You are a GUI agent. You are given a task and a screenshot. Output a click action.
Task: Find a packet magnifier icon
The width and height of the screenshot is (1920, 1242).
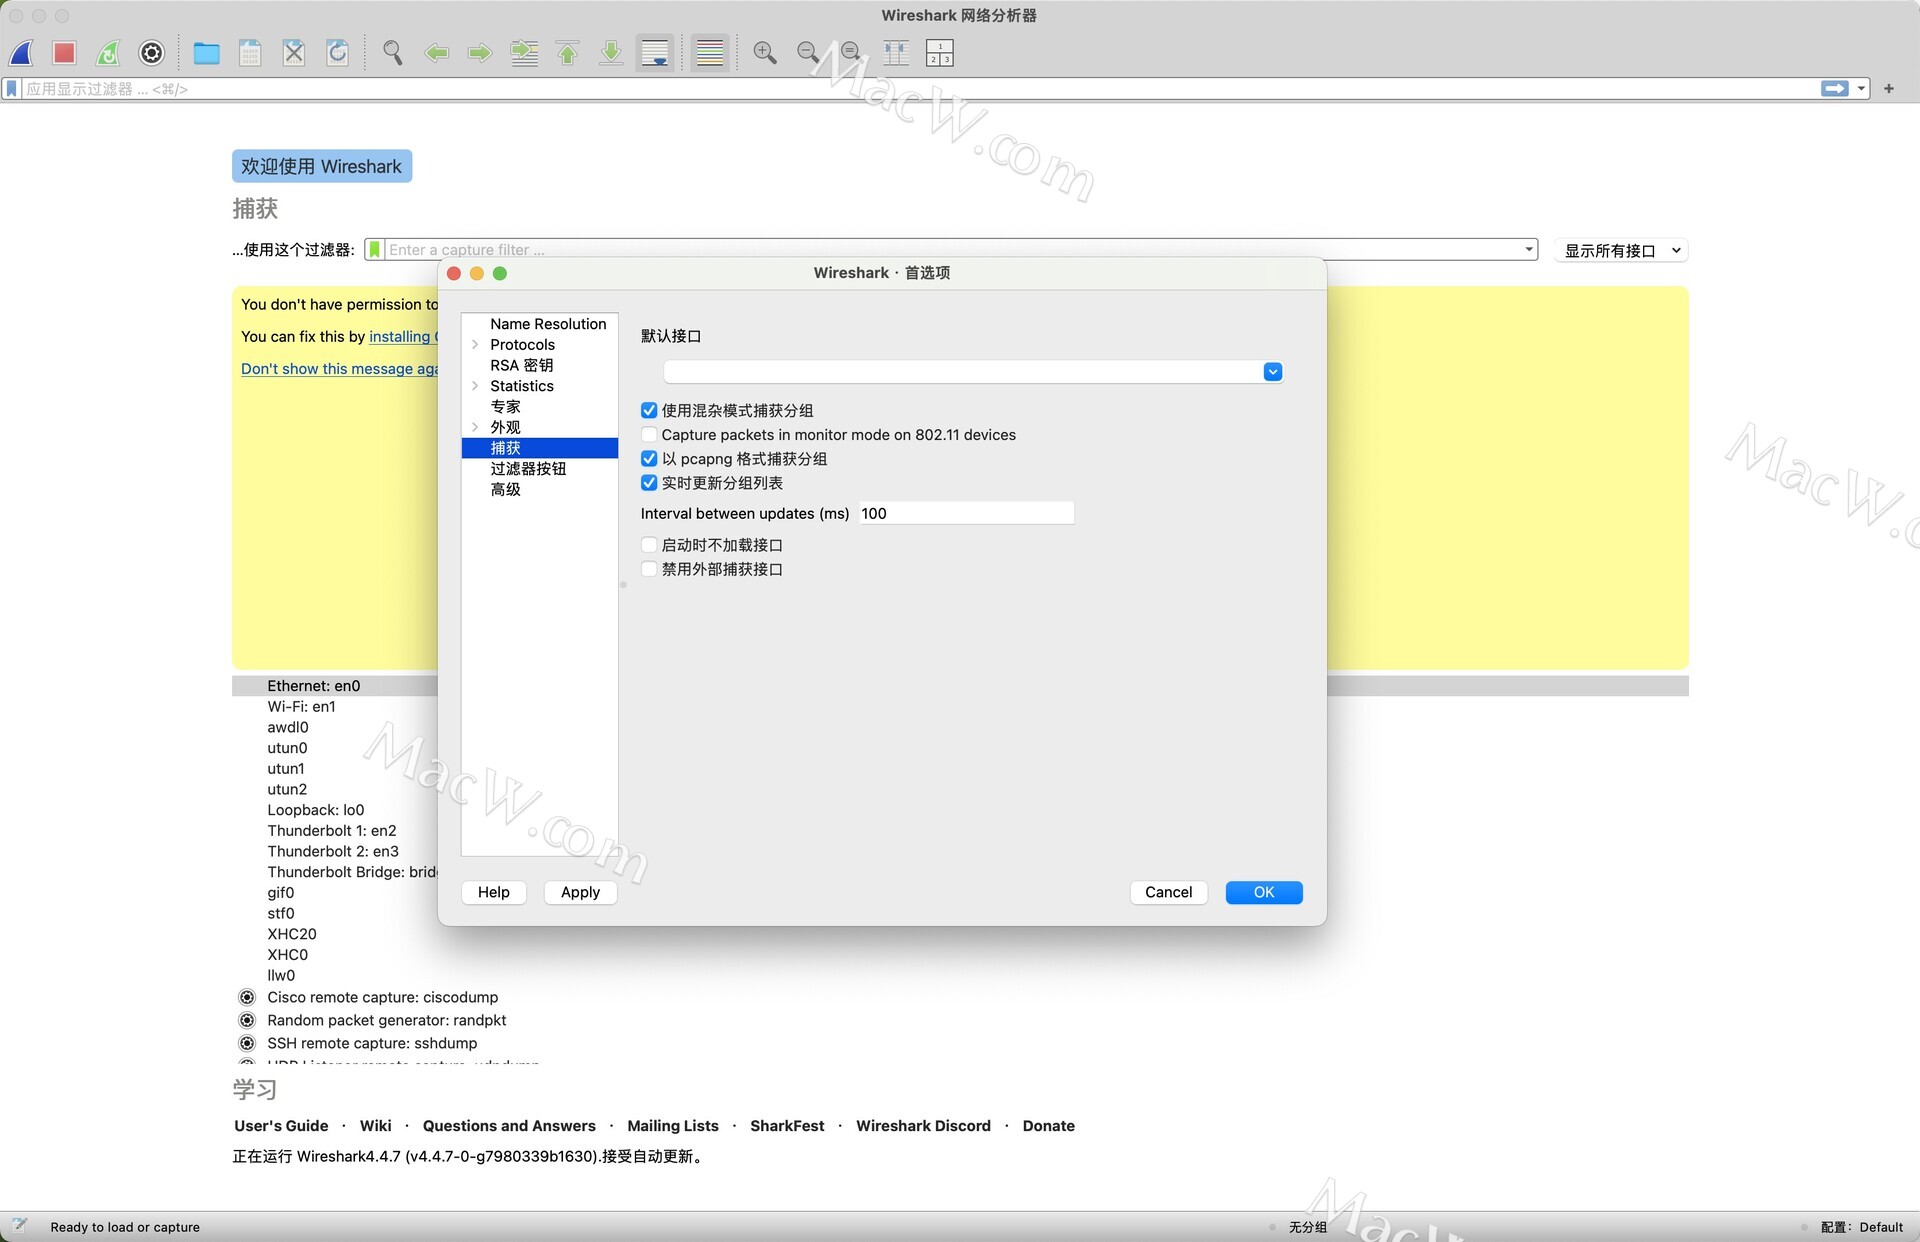(x=393, y=53)
